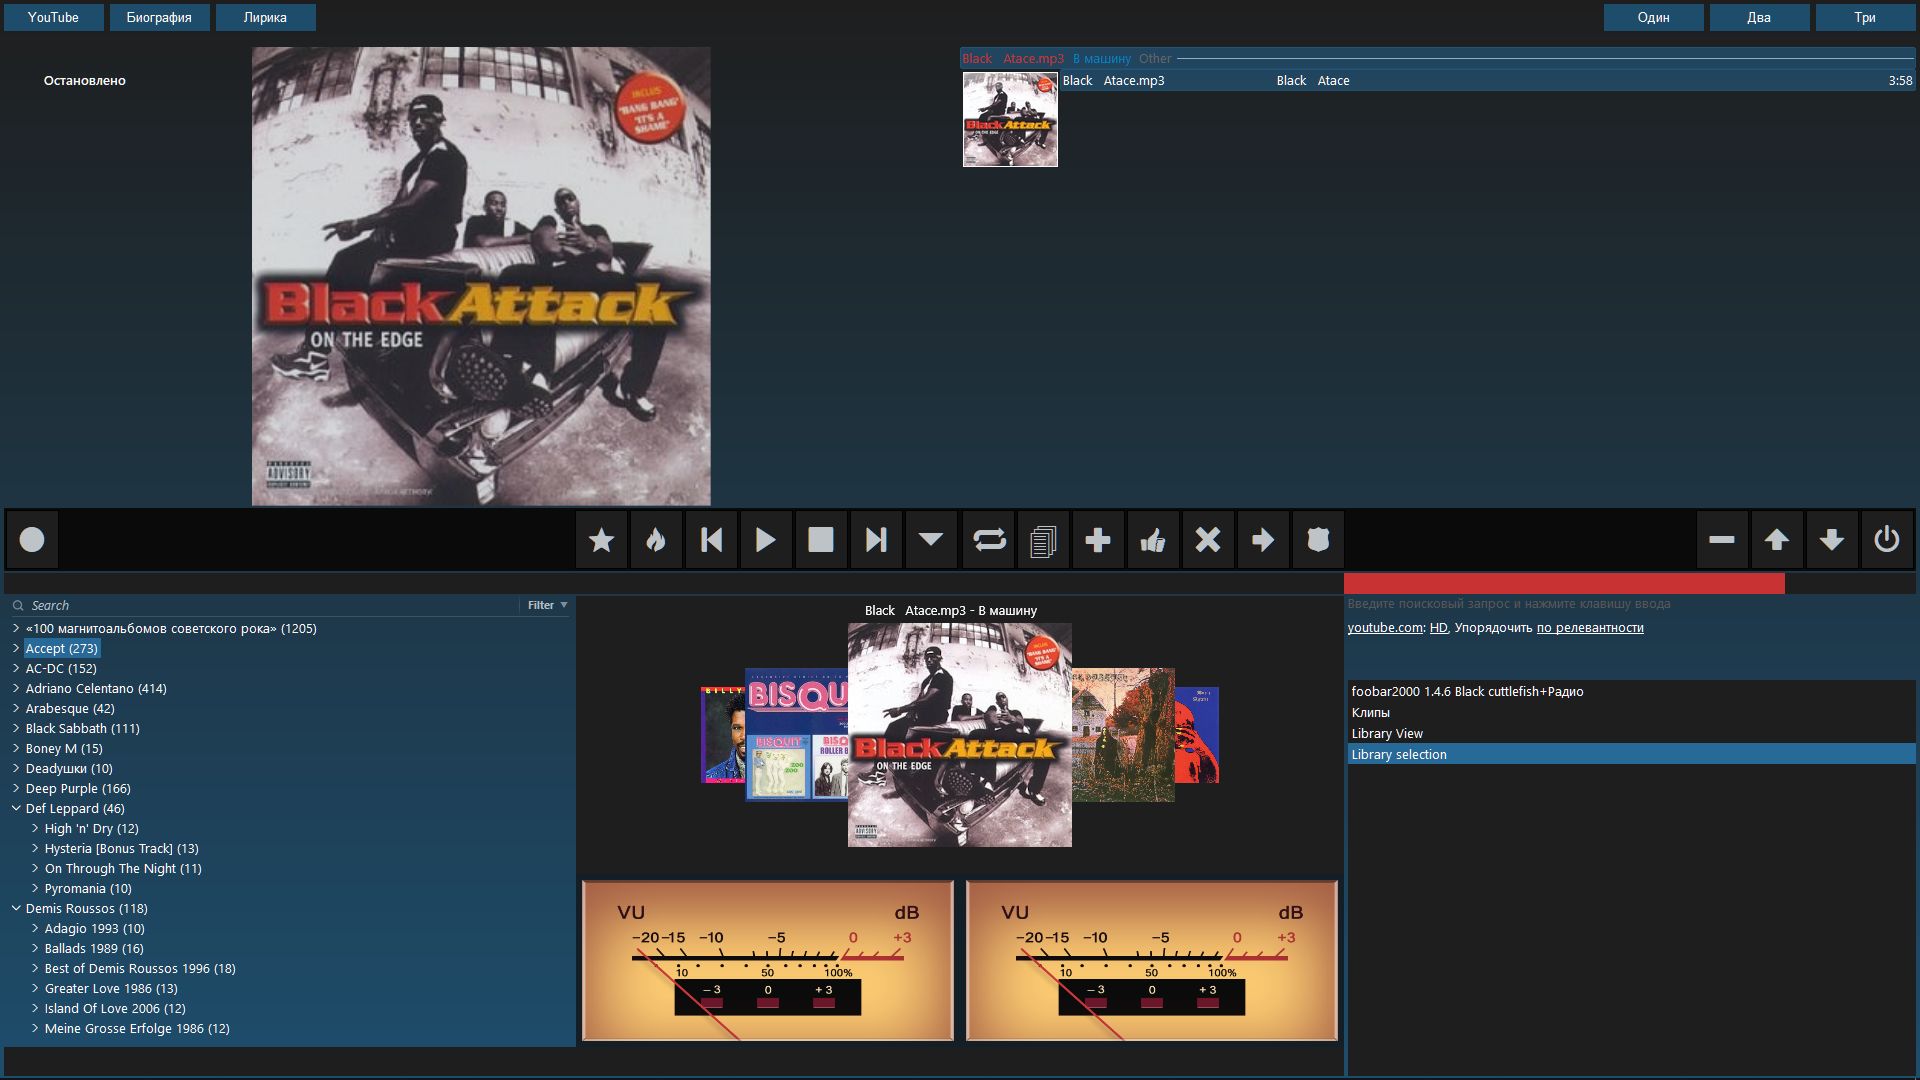Click the thumbs up icon
The height and width of the screenshot is (1080, 1920).
(1153, 540)
